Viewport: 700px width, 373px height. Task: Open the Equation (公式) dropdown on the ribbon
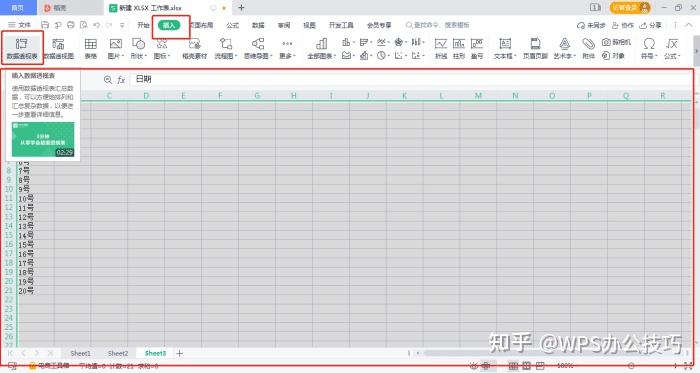click(672, 48)
